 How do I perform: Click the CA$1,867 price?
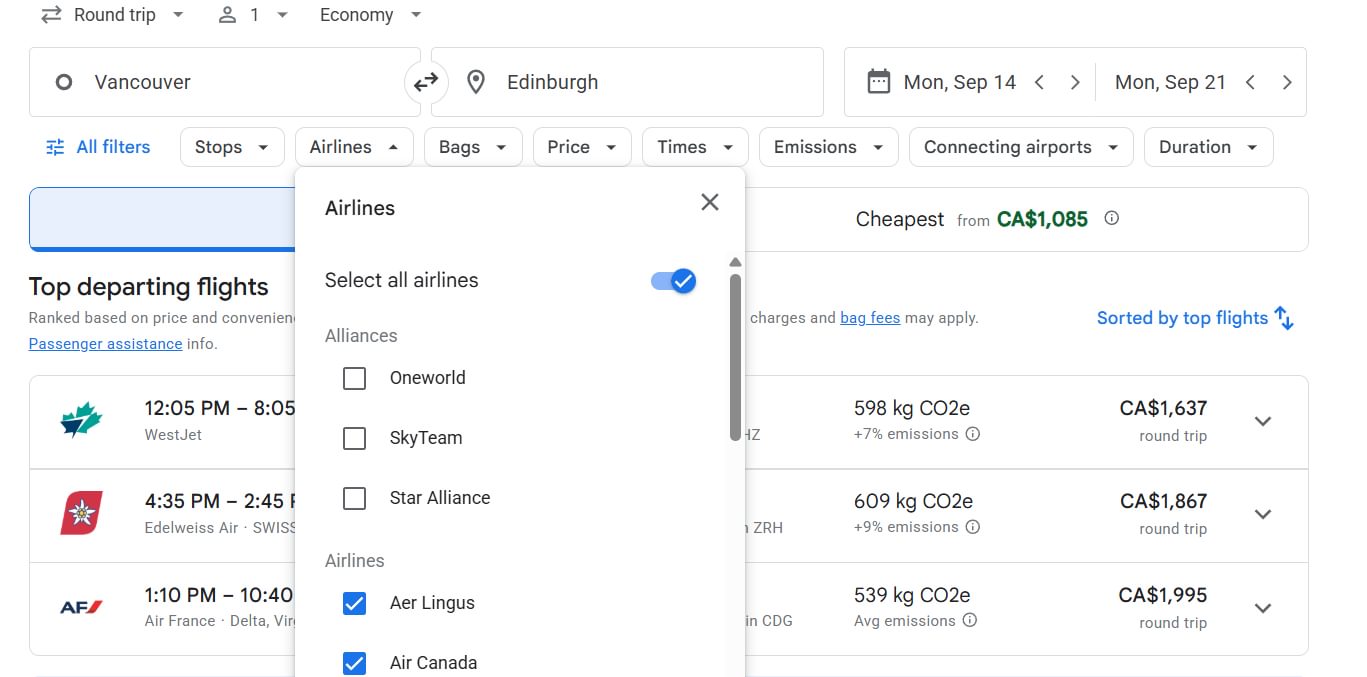click(1163, 501)
